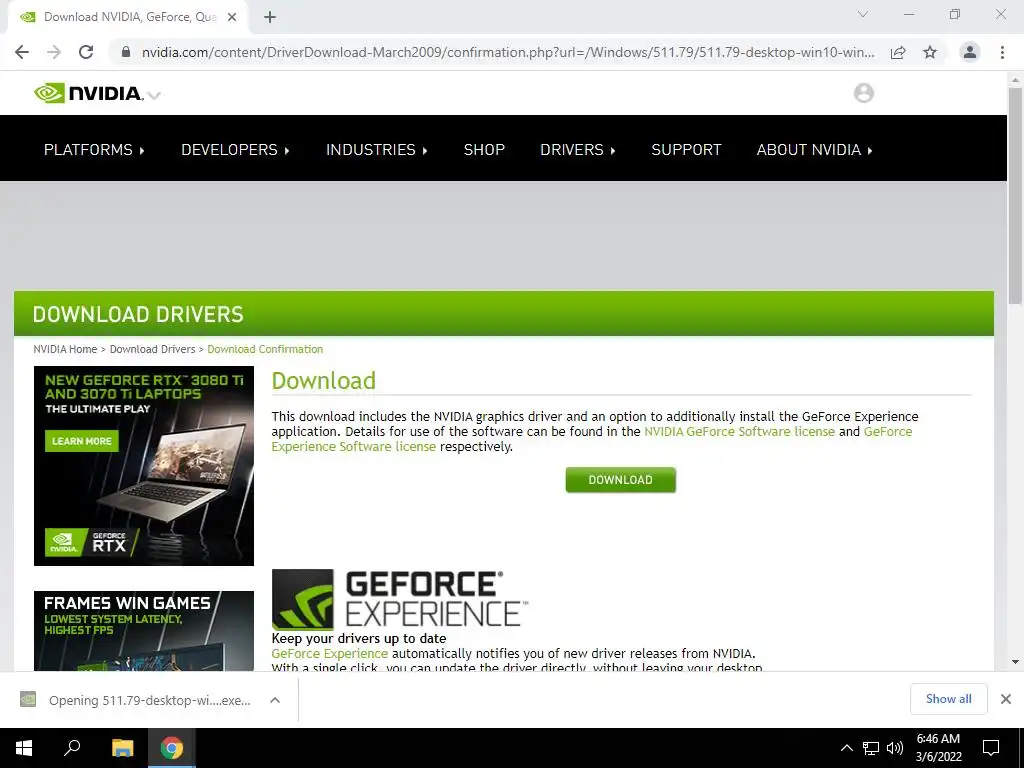Click LEARN MORE on RTX laptop ad
The height and width of the screenshot is (768, 1024).
pyautogui.click(x=82, y=441)
